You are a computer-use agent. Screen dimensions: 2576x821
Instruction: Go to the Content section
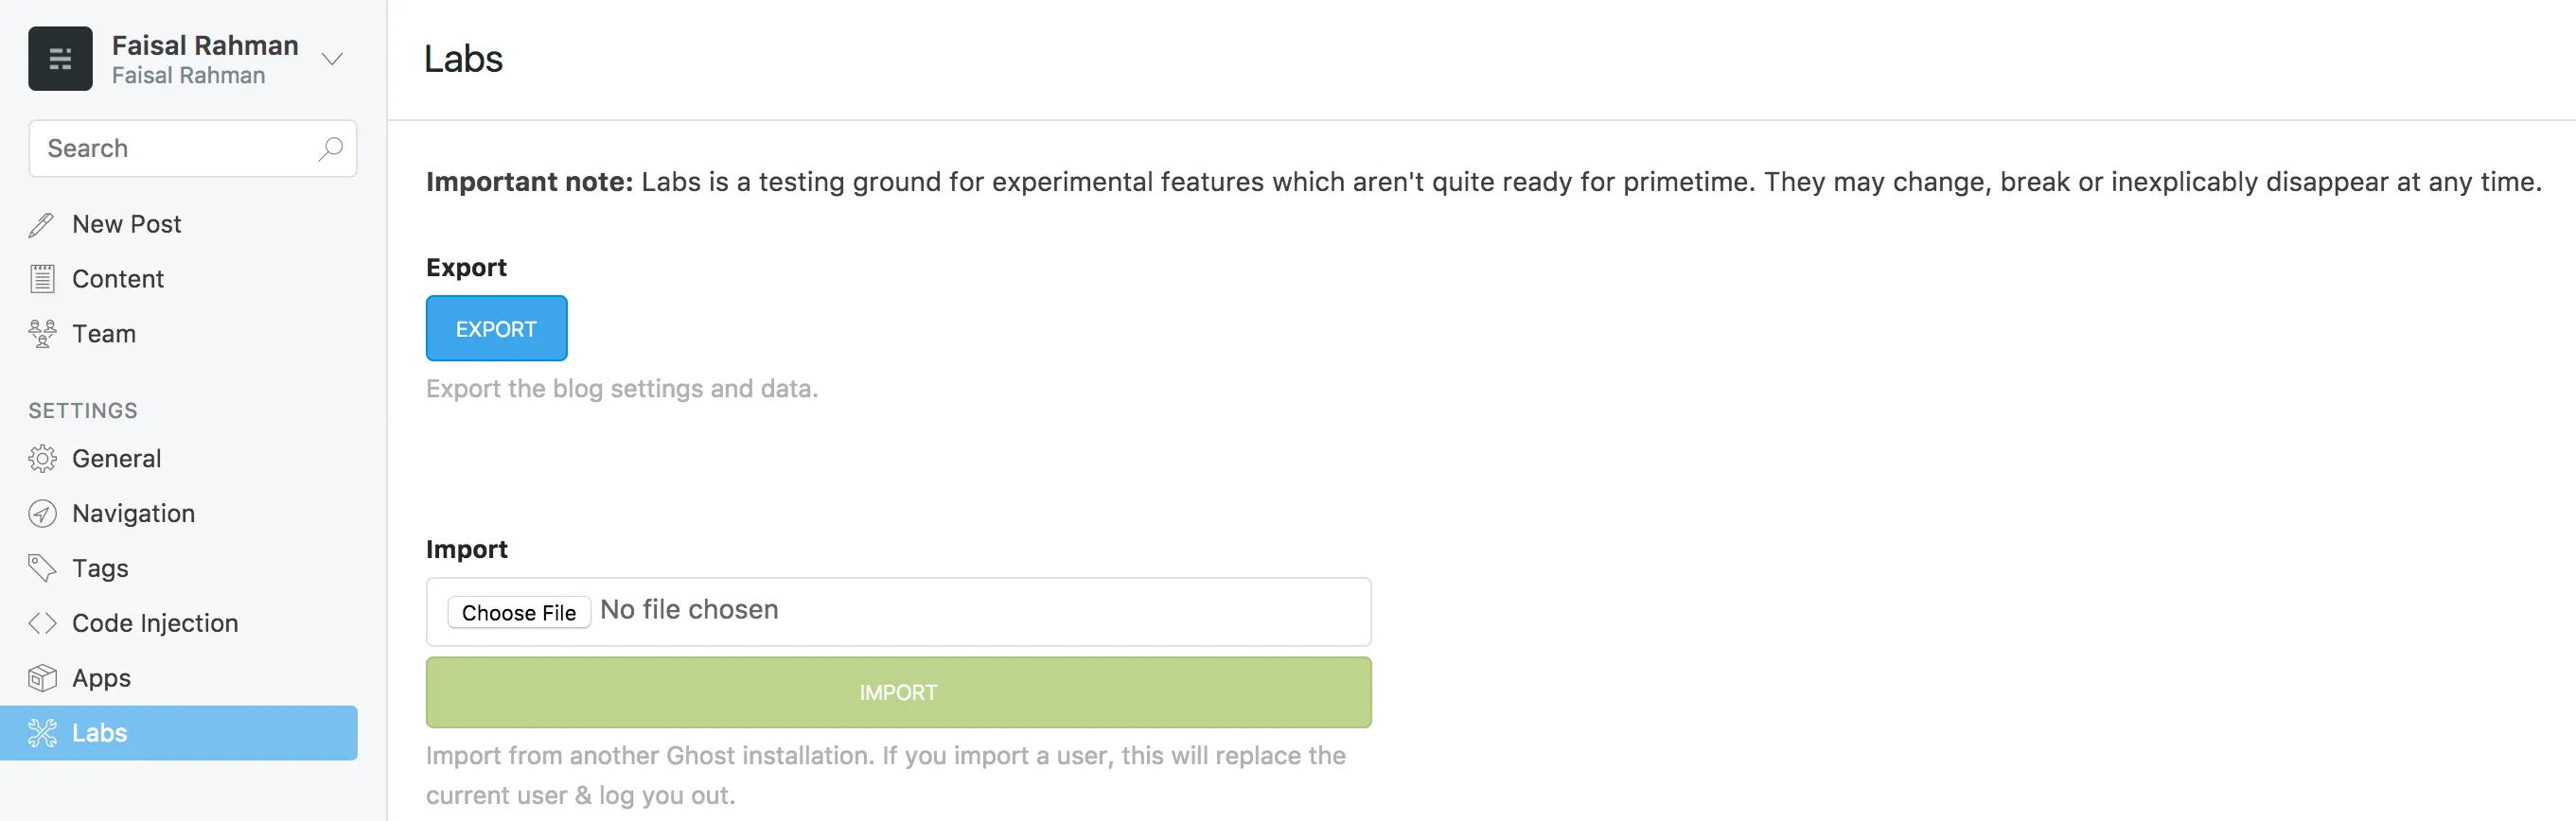[x=118, y=279]
